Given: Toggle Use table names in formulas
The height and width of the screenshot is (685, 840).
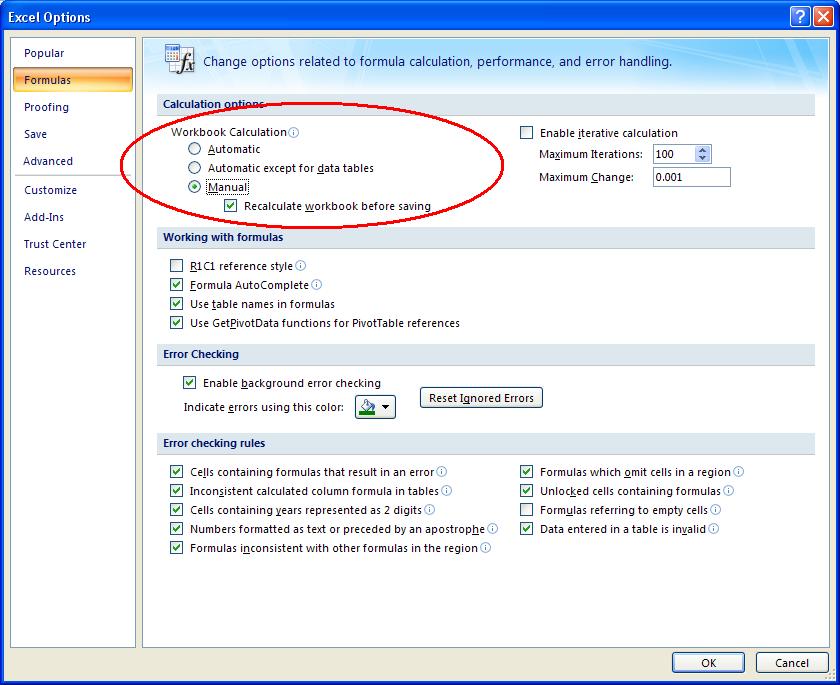Looking at the screenshot, I should click(x=176, y=304).
